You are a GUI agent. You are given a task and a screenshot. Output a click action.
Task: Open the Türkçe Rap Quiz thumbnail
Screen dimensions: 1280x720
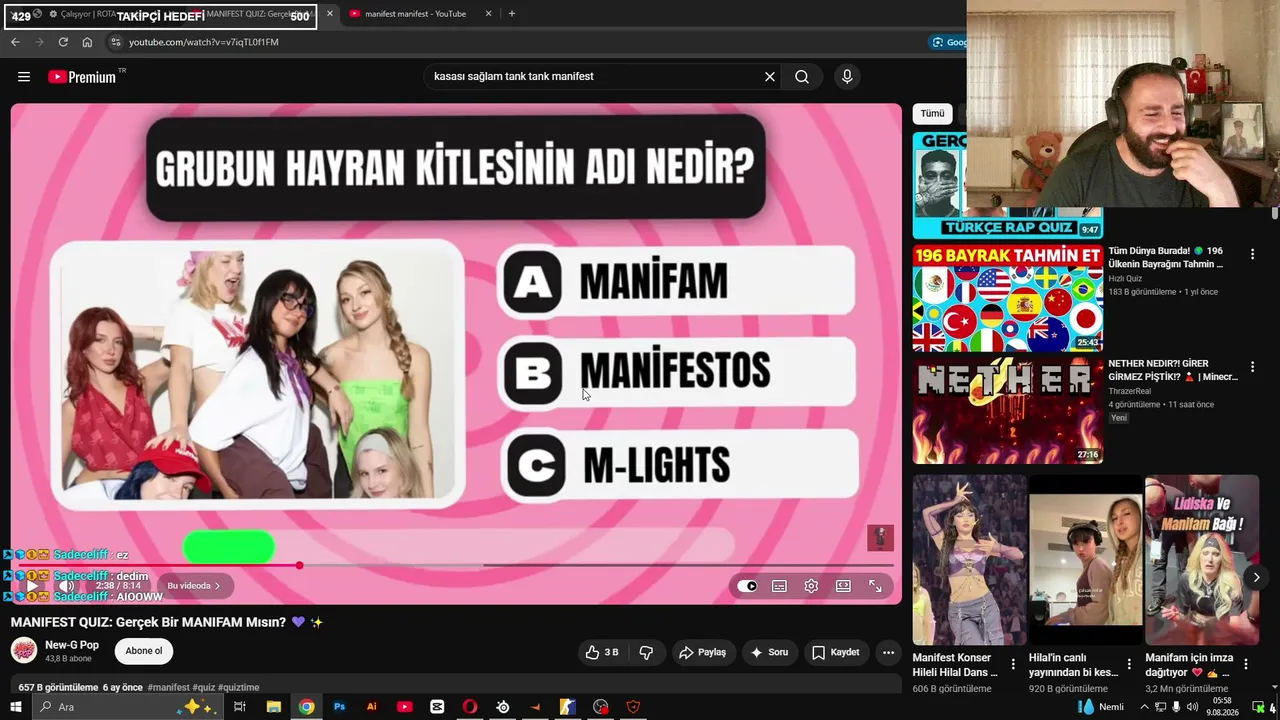click(x=1008, y=185)
